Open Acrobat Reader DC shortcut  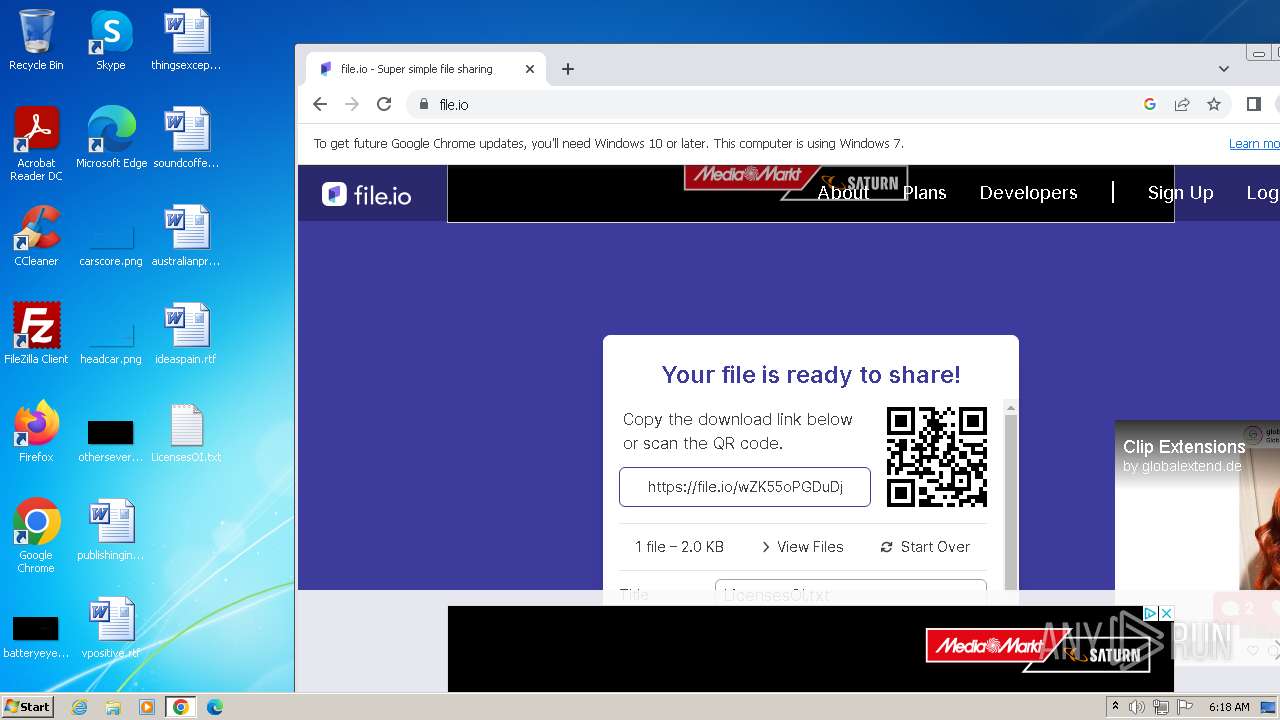tap(36, 144)
